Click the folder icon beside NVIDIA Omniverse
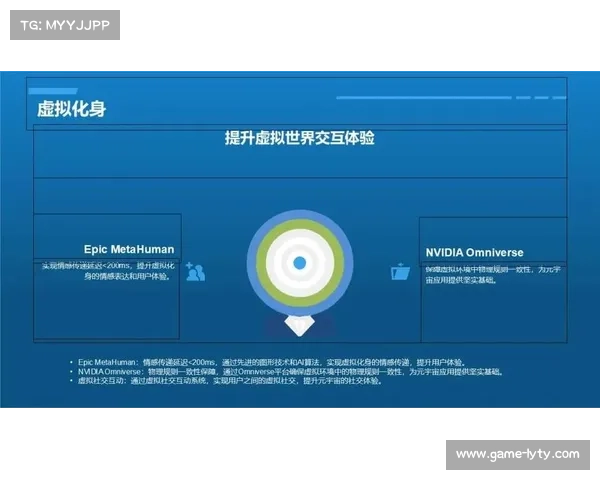The image size is (600, 480). click(x=400, y=271)
